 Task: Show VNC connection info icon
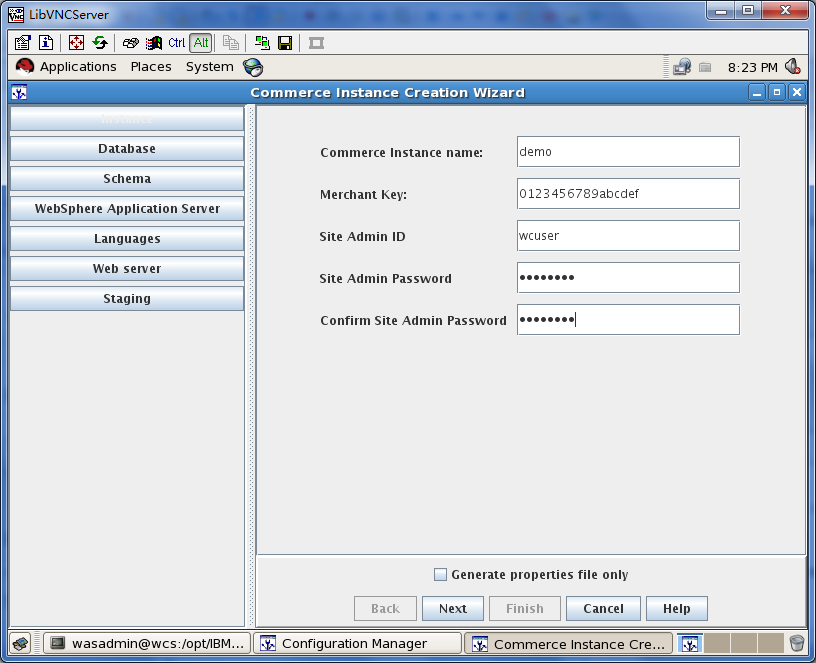pos(46,43)
